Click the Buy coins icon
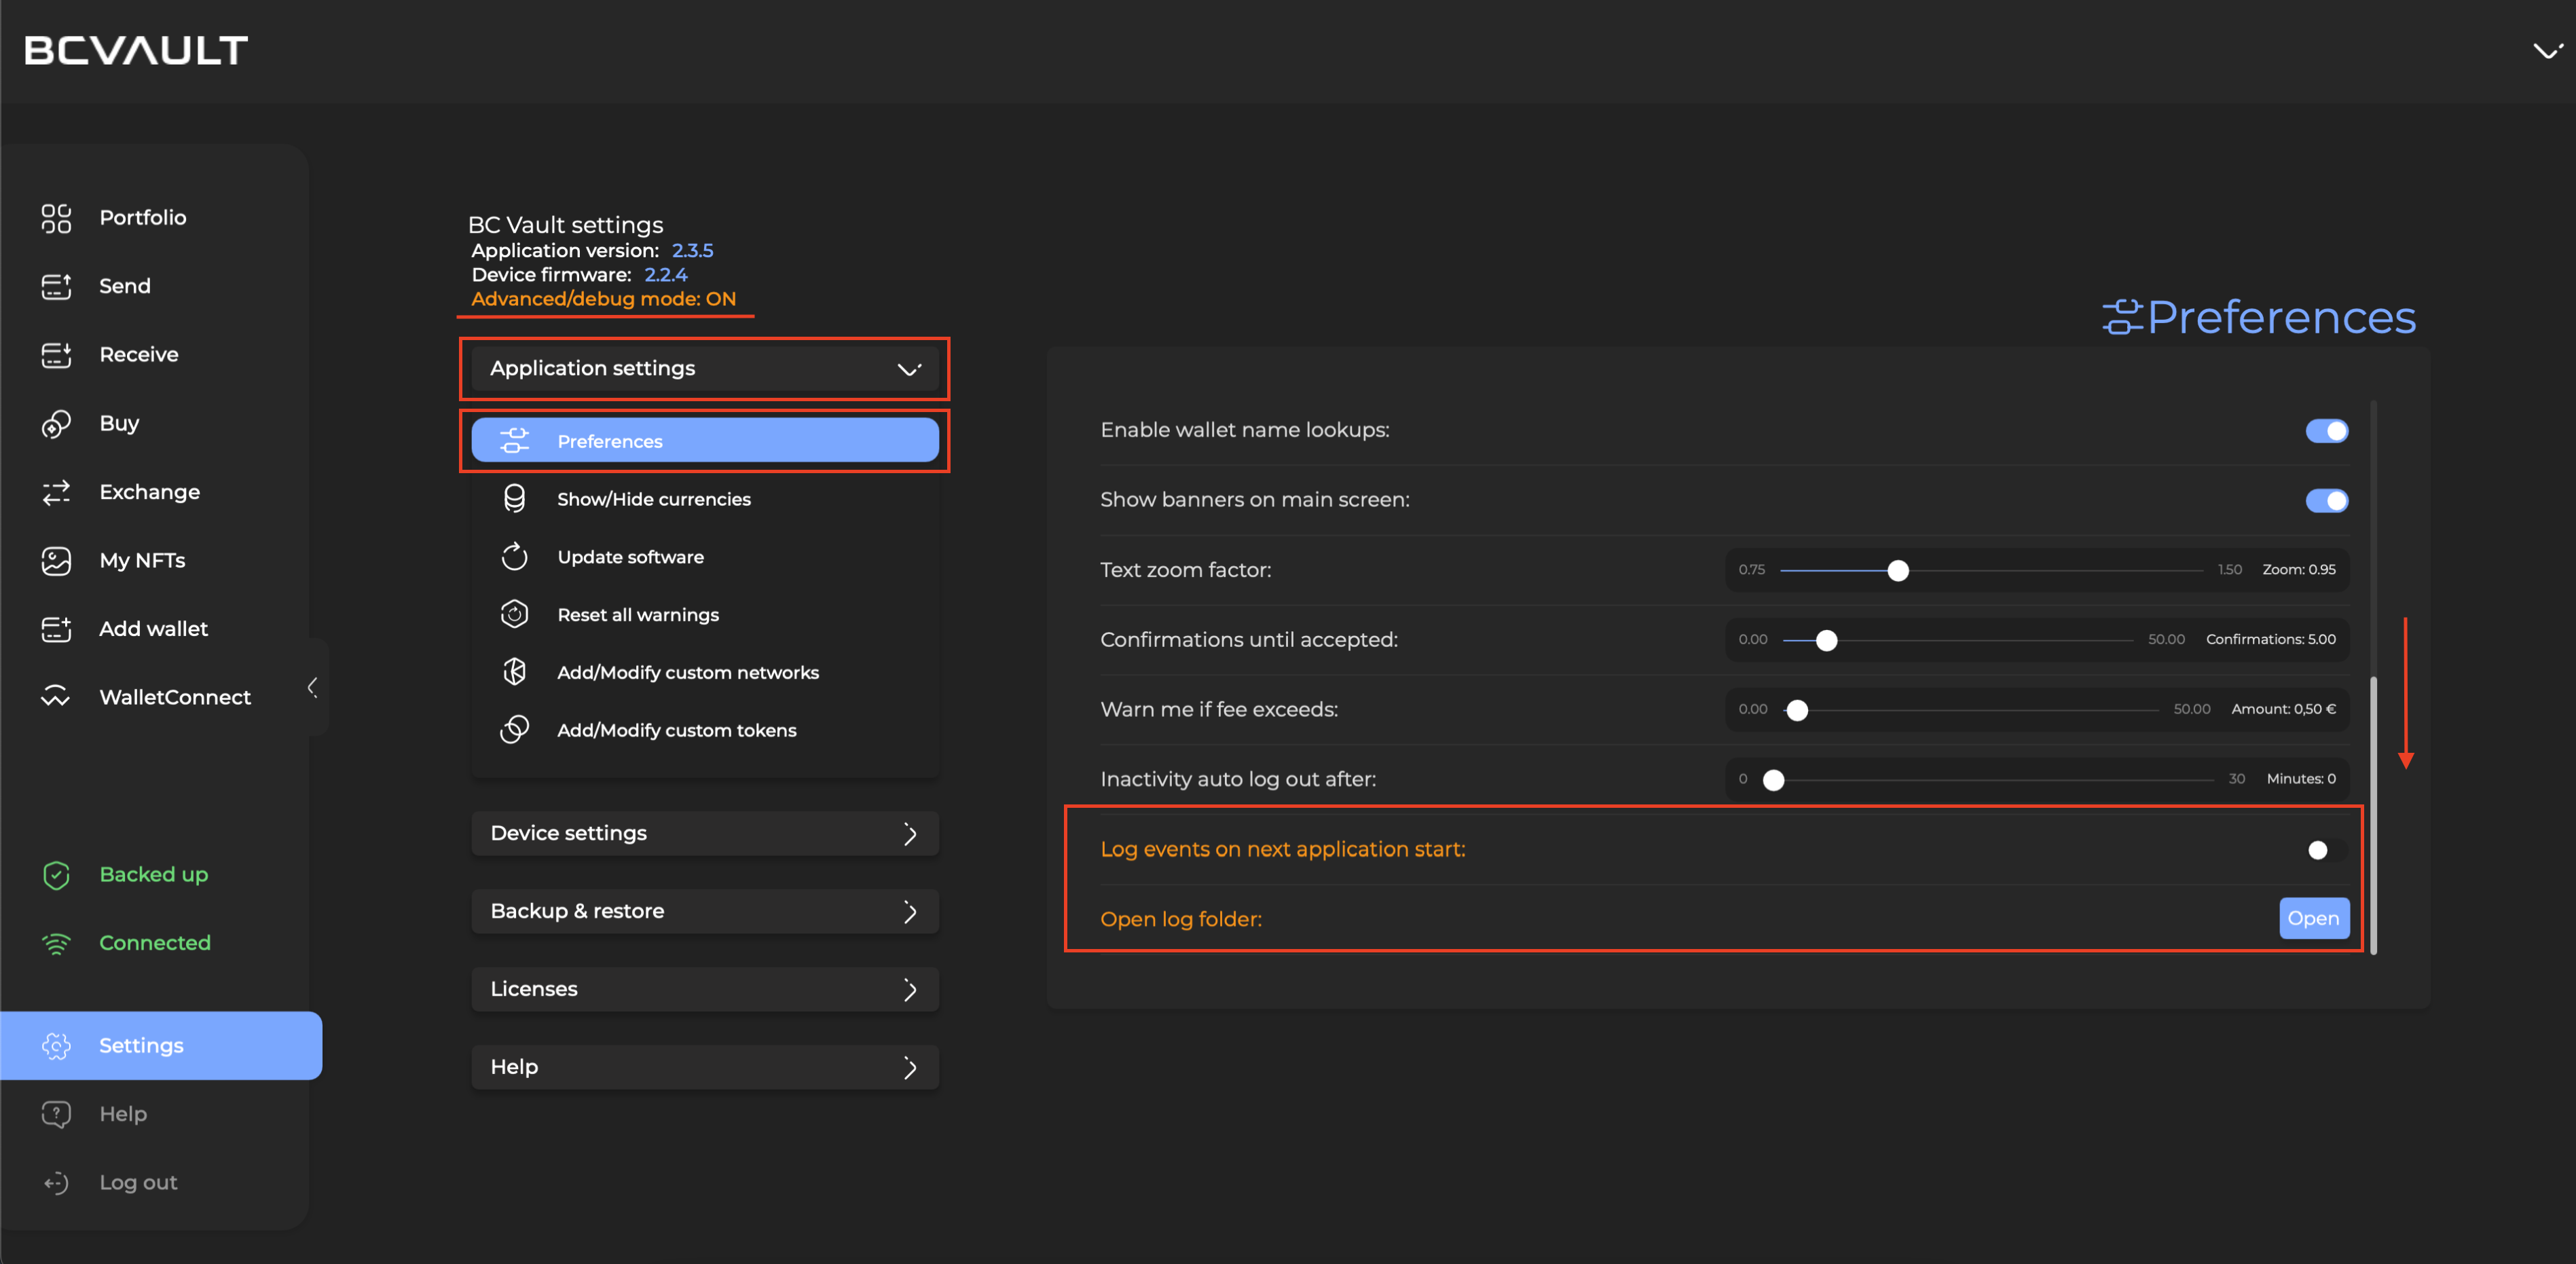Viewport: 2576px width, 1264px height. tap(56, 424)
